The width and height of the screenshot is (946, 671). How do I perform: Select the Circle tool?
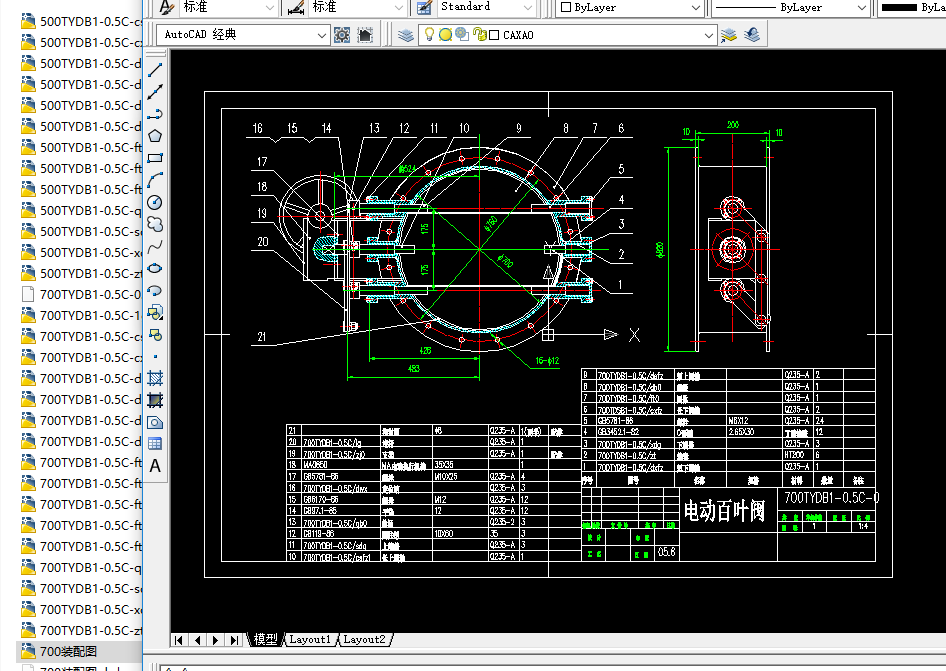155,203
